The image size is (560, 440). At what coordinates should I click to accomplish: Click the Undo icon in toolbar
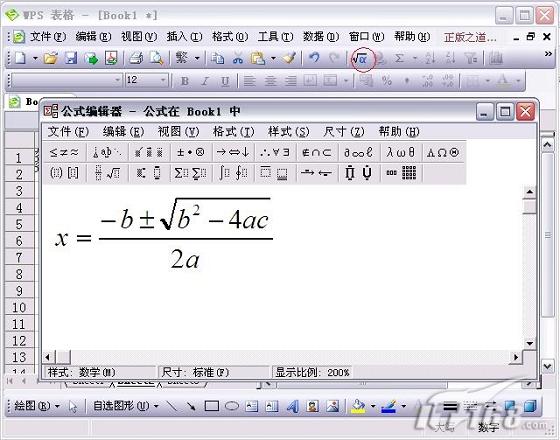coord(314,58)
